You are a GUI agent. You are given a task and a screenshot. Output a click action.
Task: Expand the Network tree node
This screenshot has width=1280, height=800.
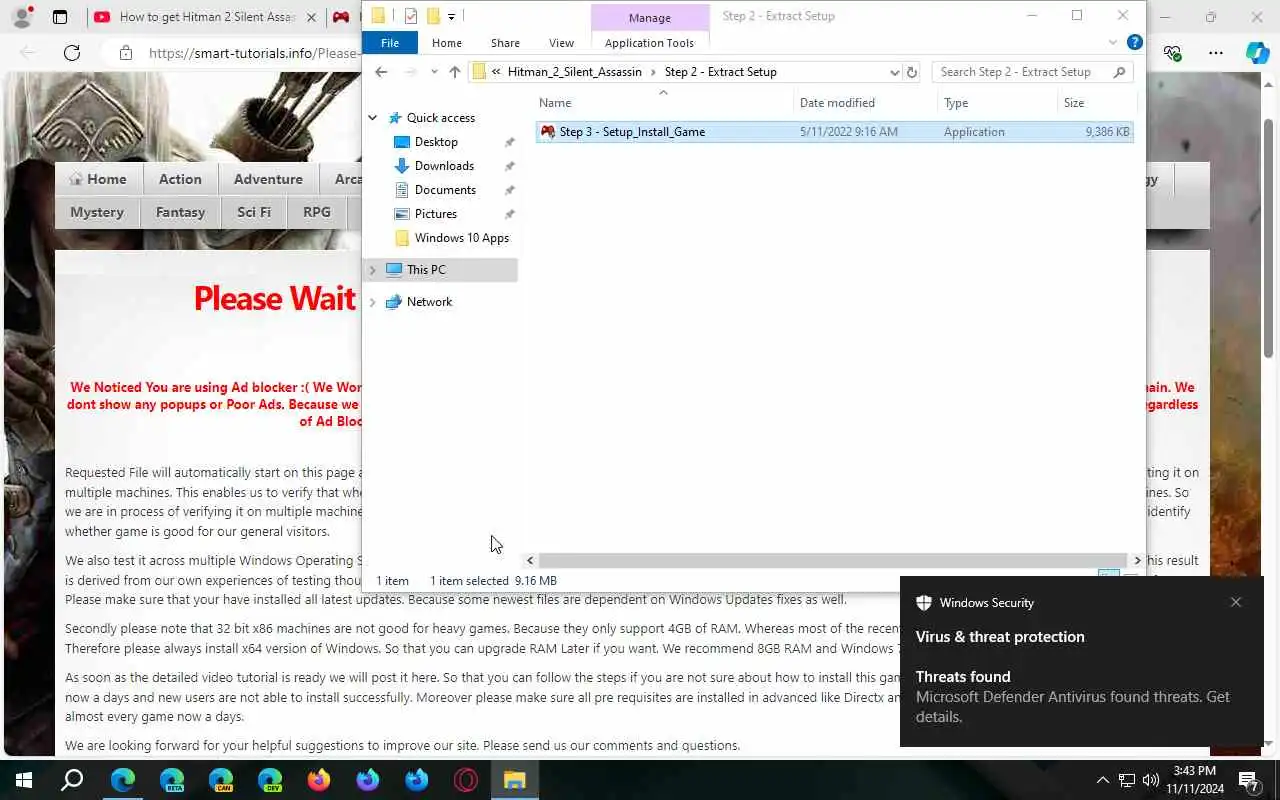pos(373,302)
